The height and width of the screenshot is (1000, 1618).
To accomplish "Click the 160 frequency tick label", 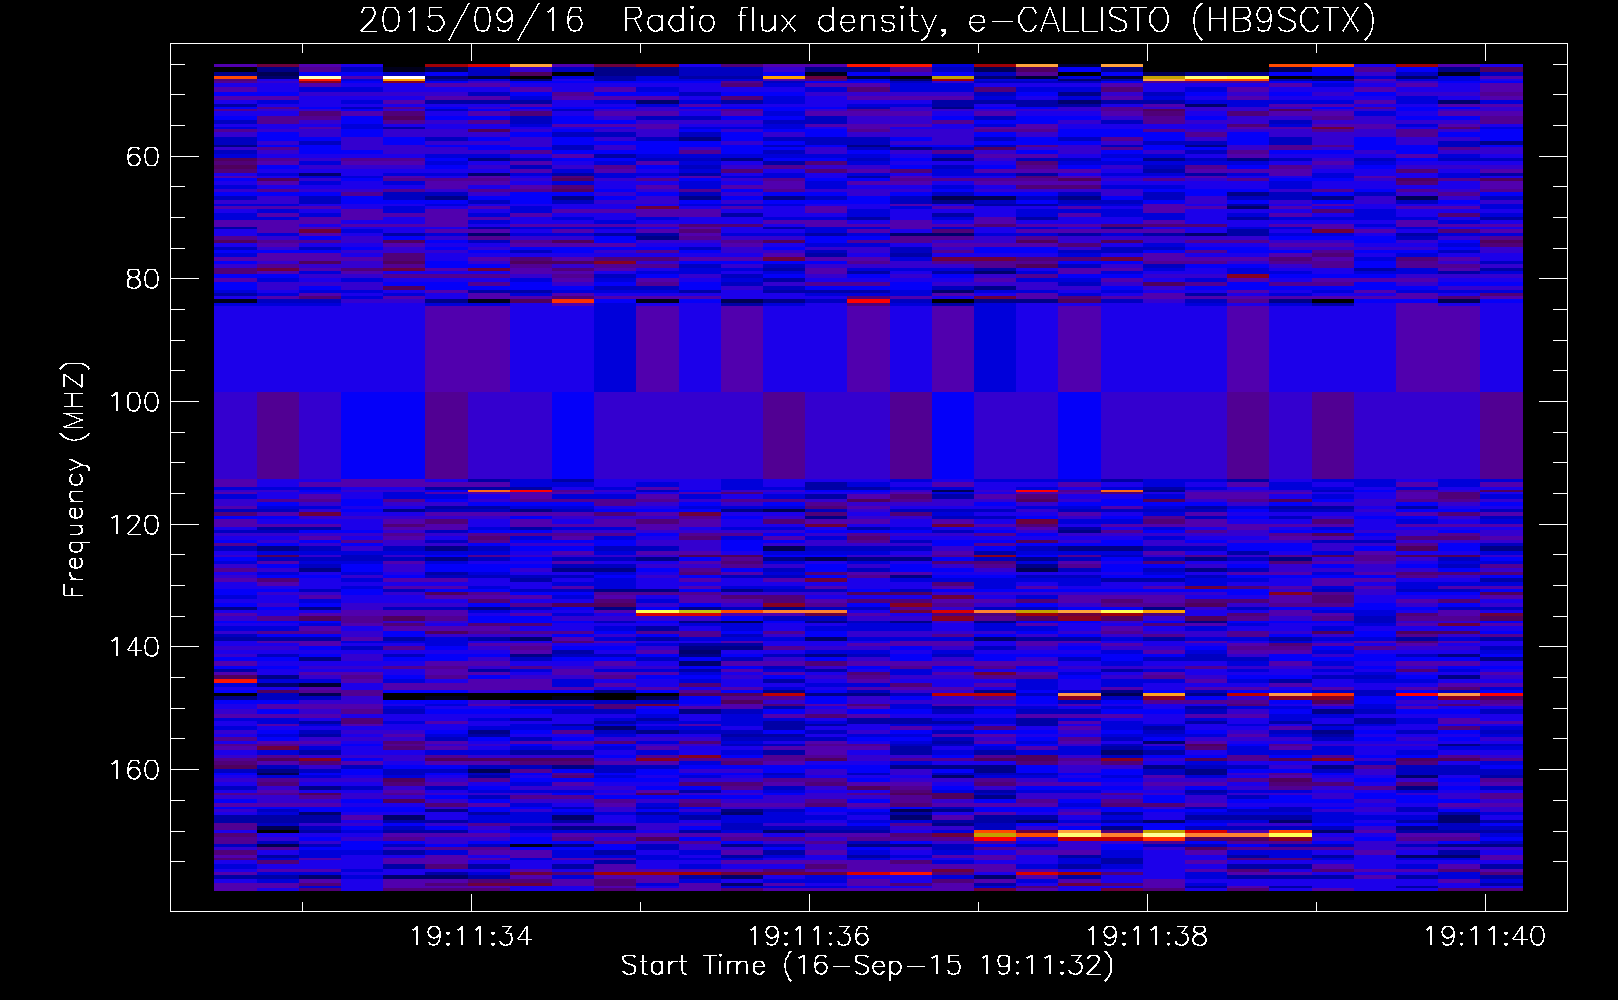I will (x=134, y=770).
